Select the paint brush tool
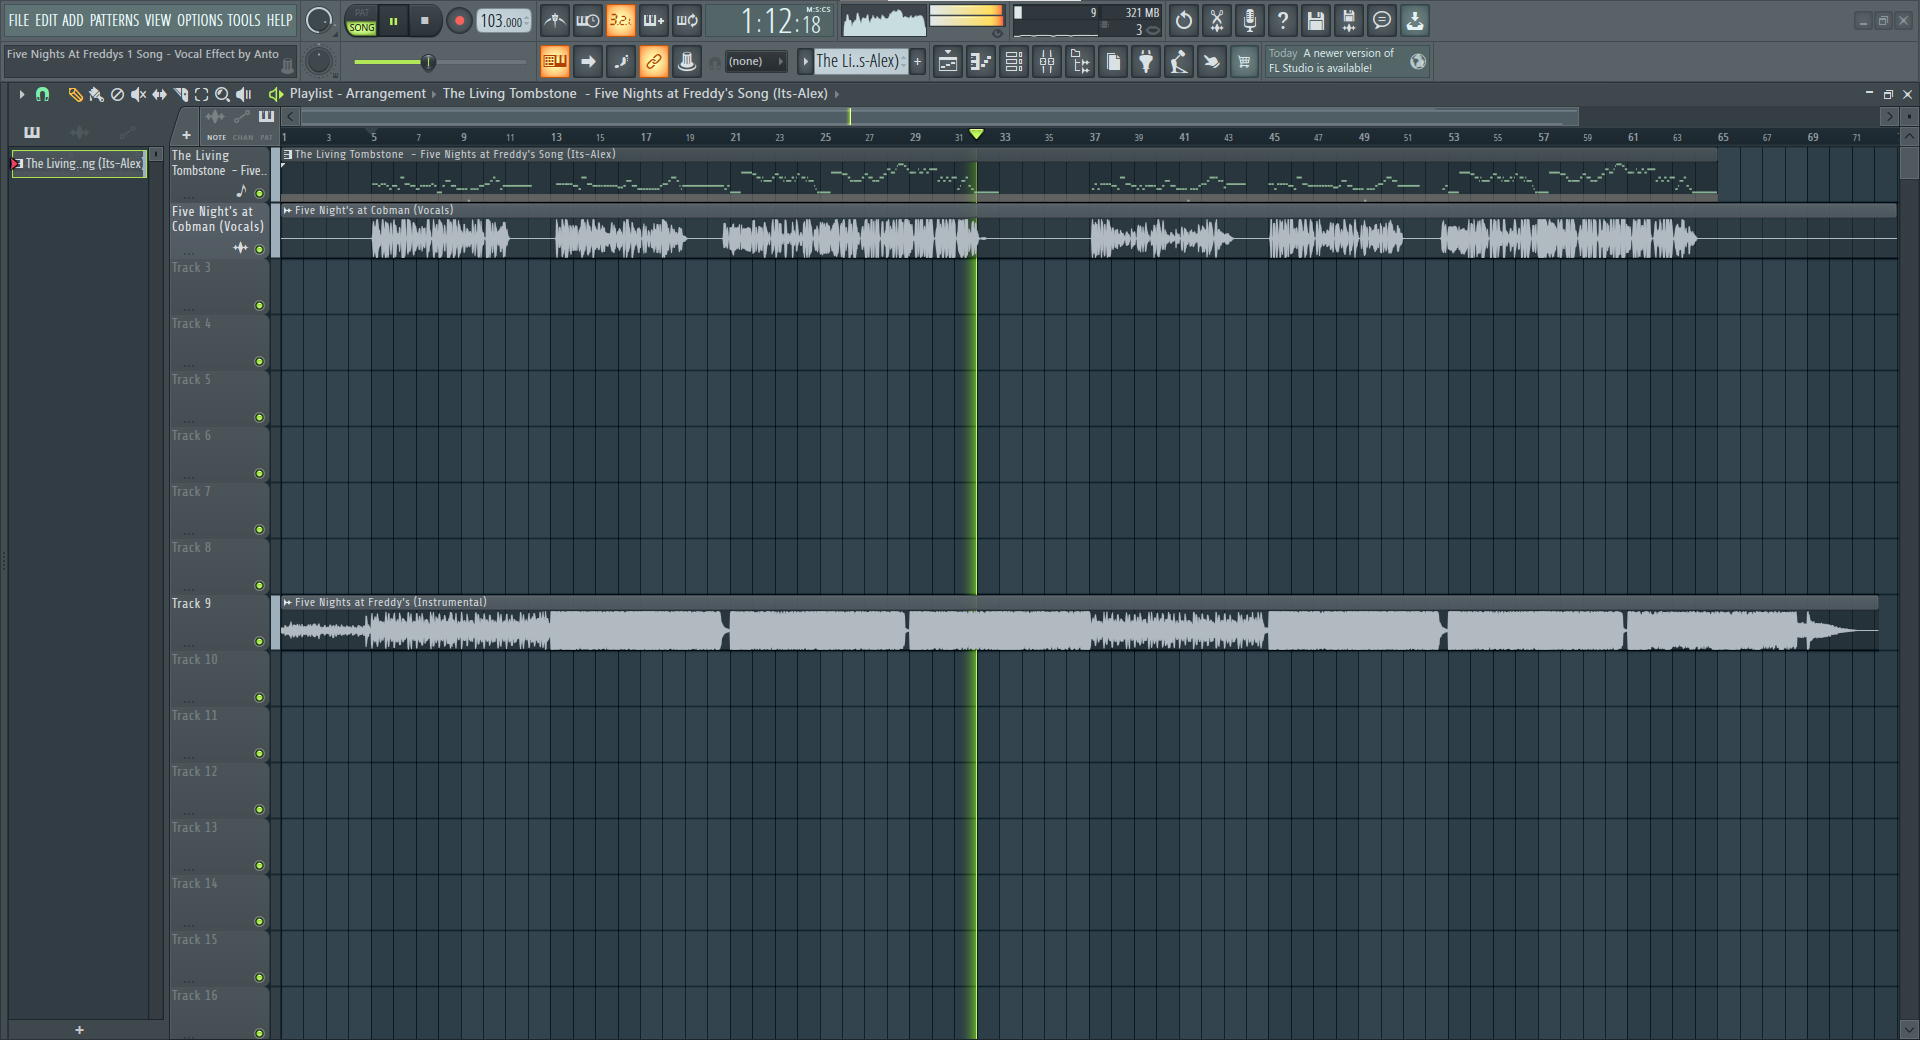Image resolution: width=1920 pixels, height=1040 pixels. tap(96, 94)
